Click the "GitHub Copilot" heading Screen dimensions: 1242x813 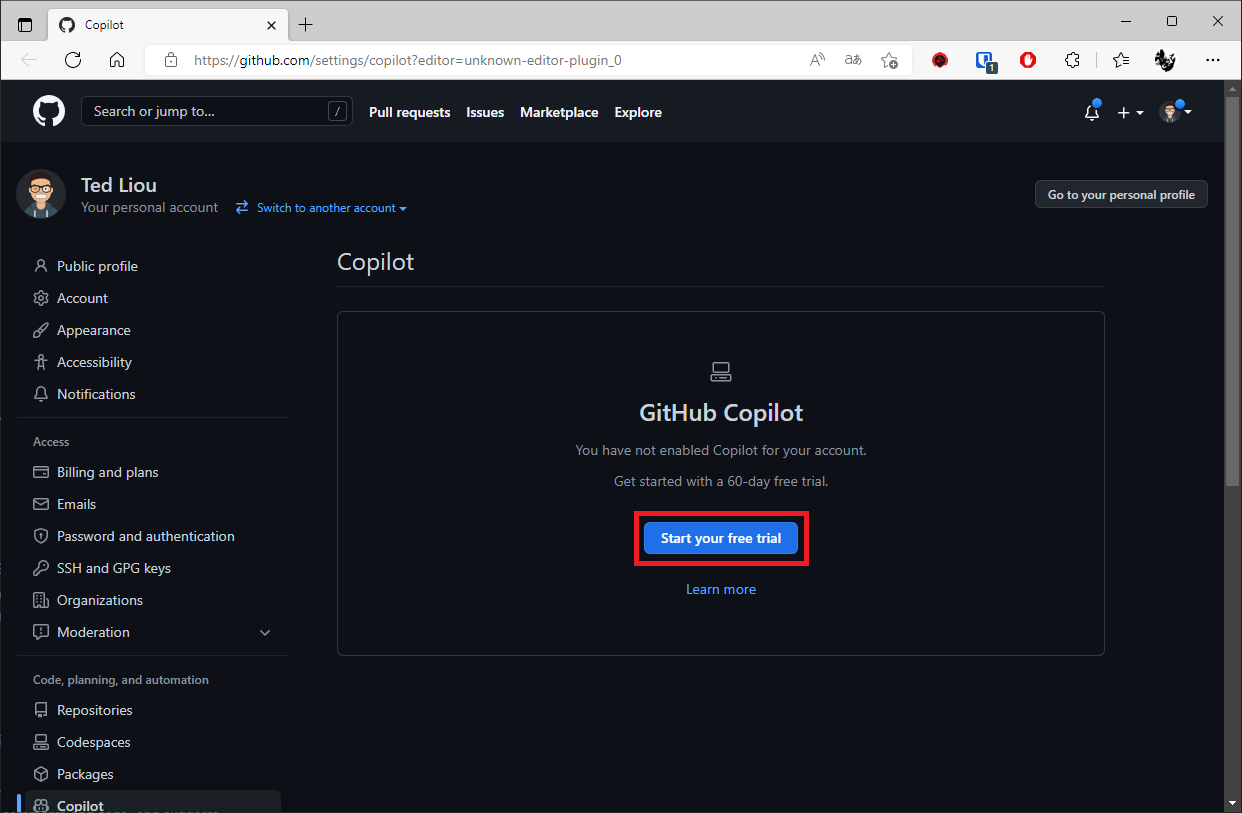pos(721,412)
